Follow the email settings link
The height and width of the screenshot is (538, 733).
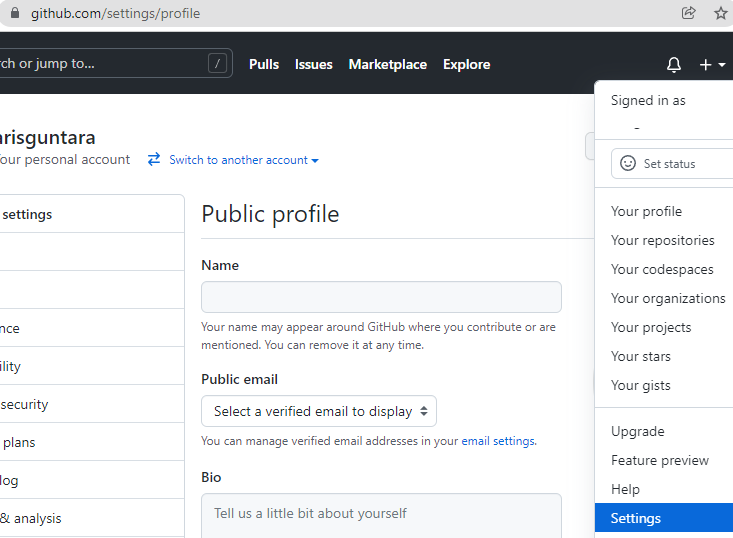pos(498,441)
